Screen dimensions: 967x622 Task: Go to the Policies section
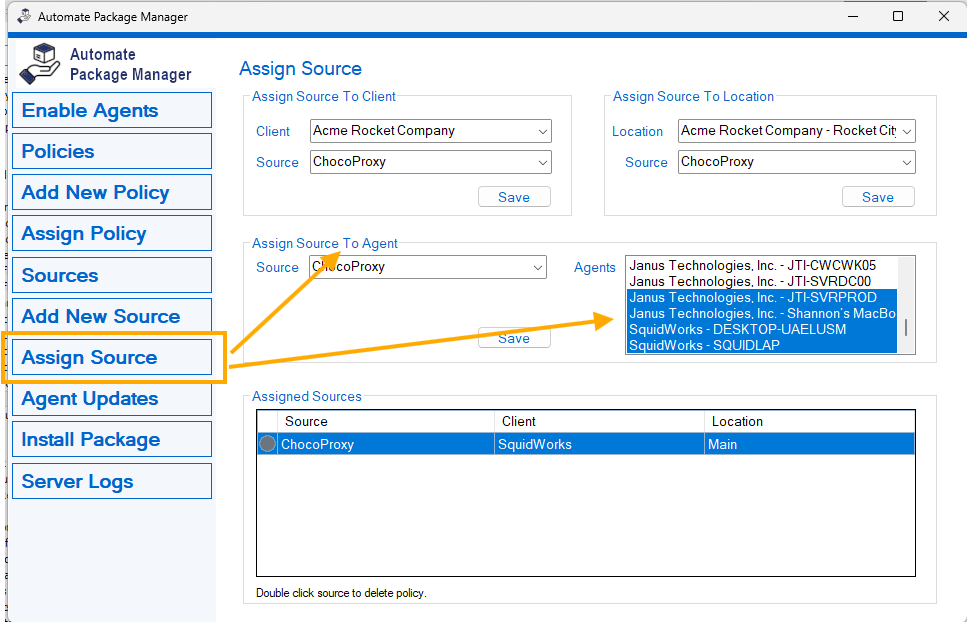click(111, 151)
